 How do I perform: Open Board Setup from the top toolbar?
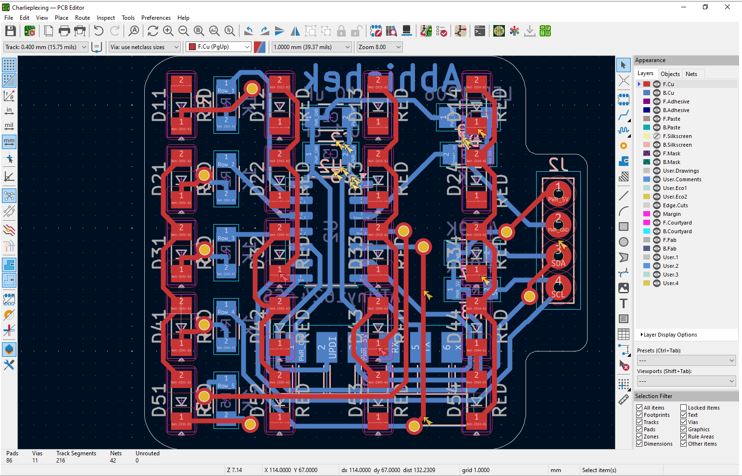tap(29, 31)
